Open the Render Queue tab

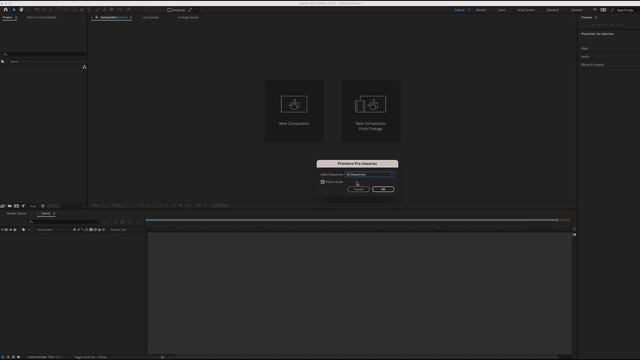(x=16, y=213)
